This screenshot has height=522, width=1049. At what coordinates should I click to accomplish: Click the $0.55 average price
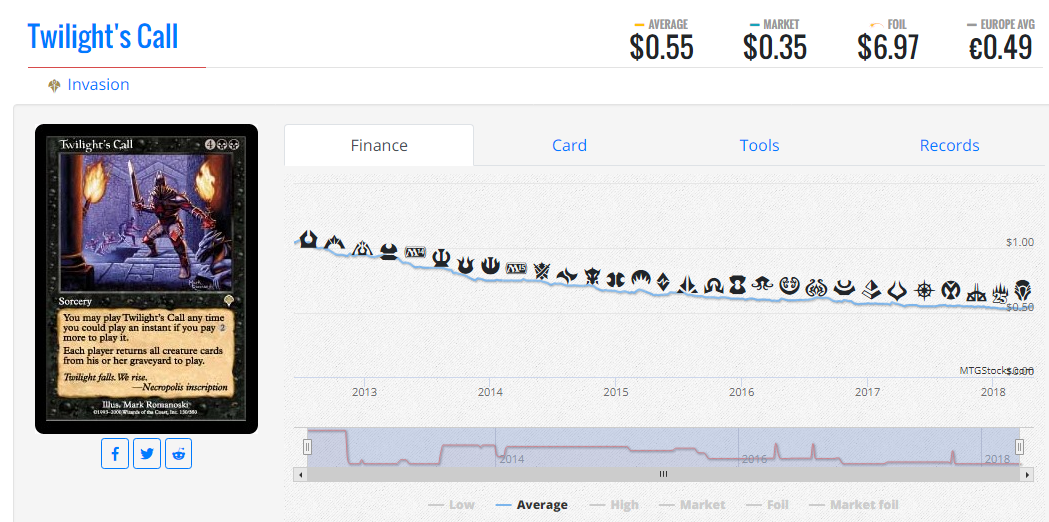pyautogui.click(x=661, y=48)
